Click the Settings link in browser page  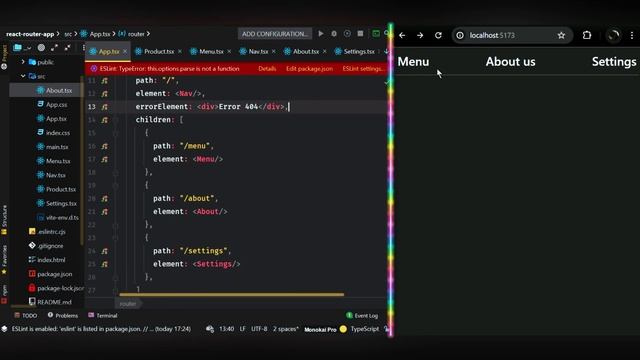(614, 62)
